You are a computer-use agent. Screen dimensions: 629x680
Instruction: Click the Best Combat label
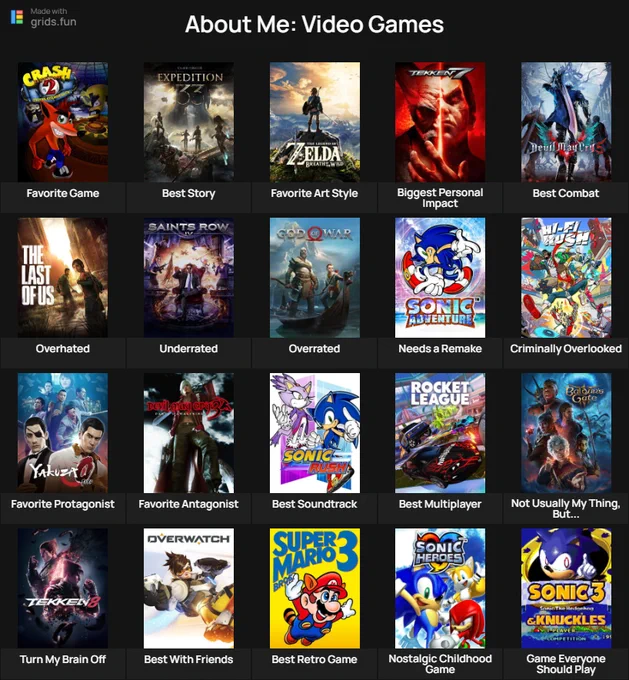566,193
